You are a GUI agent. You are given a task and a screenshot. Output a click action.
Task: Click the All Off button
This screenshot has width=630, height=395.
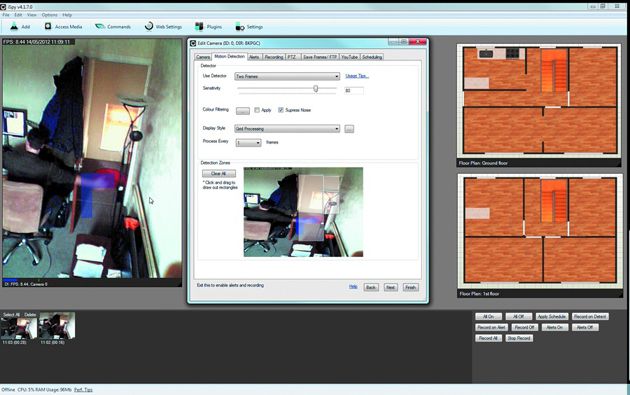click(519, 317)
